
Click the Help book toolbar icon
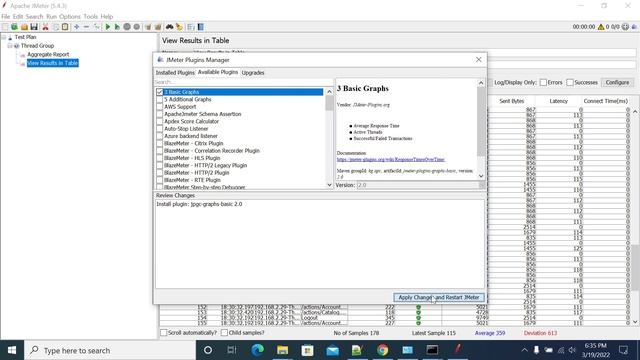pyautogui.click(x=200, y=27)
